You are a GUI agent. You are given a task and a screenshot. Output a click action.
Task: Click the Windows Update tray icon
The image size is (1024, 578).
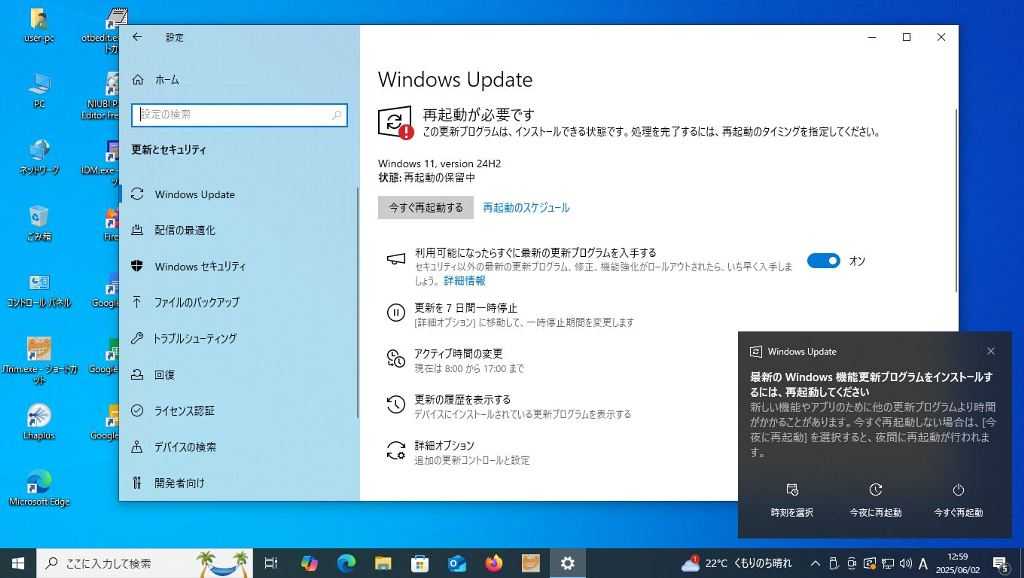coord(869,563)
